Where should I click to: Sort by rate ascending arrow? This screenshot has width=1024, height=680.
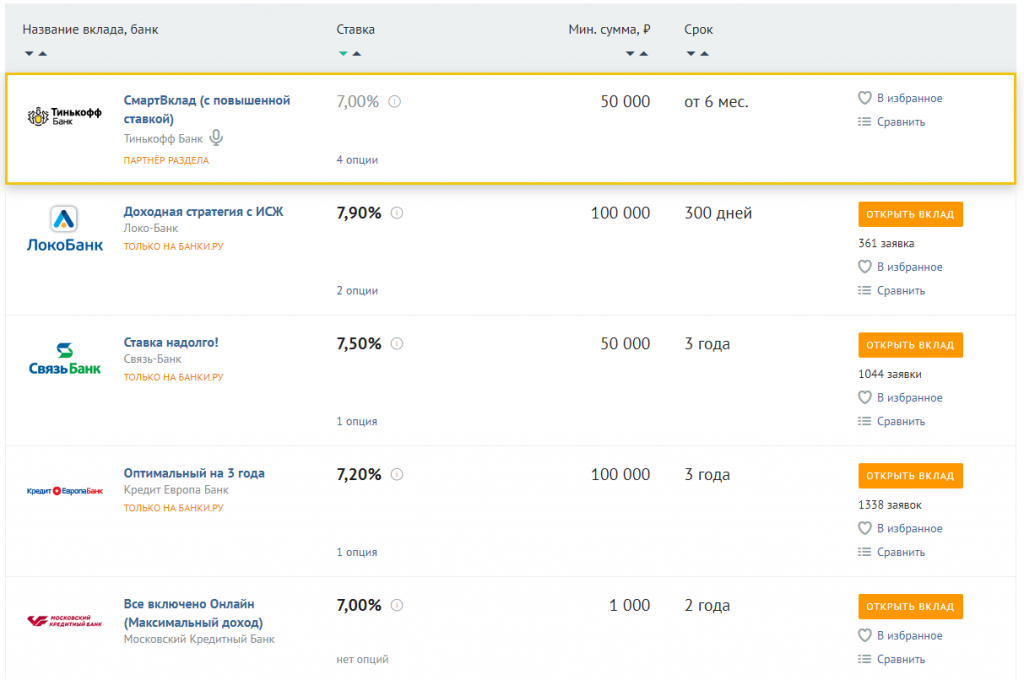pyautogui.click(x=357, y=54)
